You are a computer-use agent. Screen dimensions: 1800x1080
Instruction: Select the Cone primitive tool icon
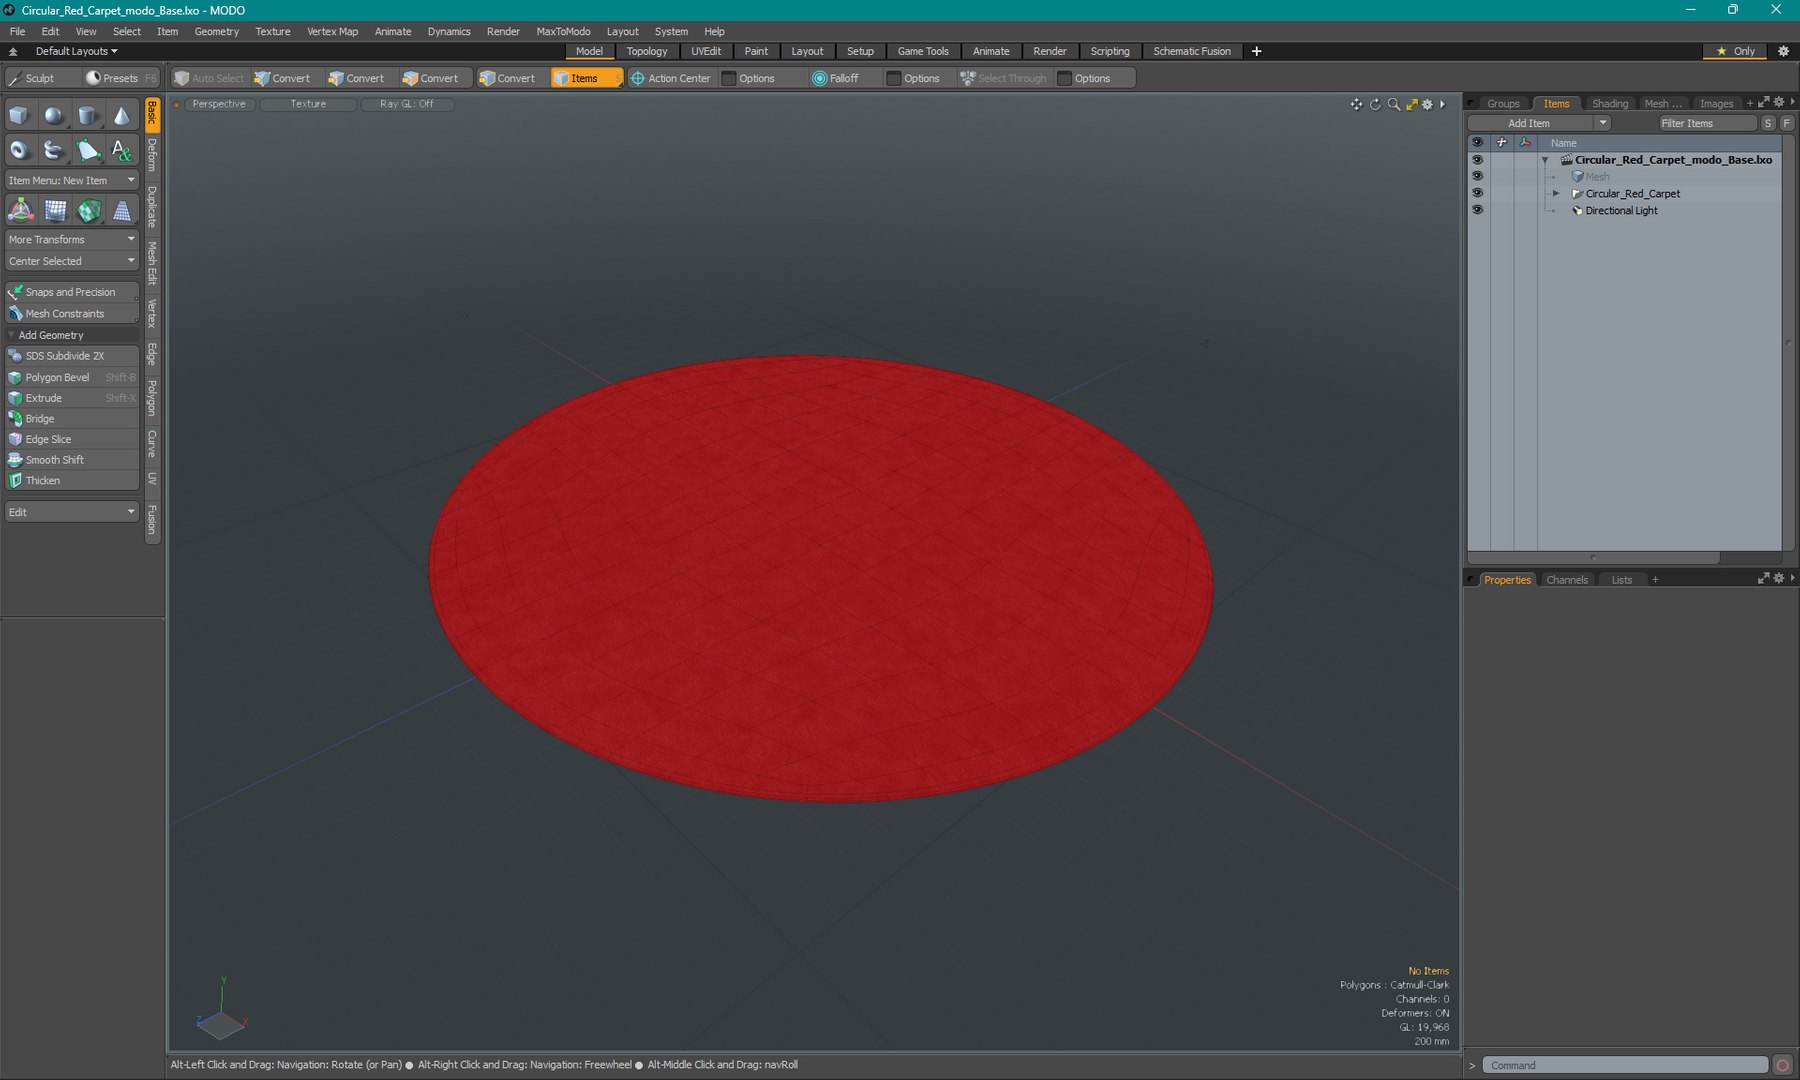[x=121, y=116]
